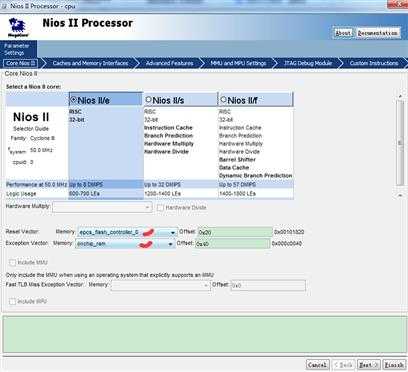Image resolution: width=408 pixels, height=372 pixels.
Task: Click the 'Up to 57 DMIPS' performance value
Action: [x=237, y=184]
